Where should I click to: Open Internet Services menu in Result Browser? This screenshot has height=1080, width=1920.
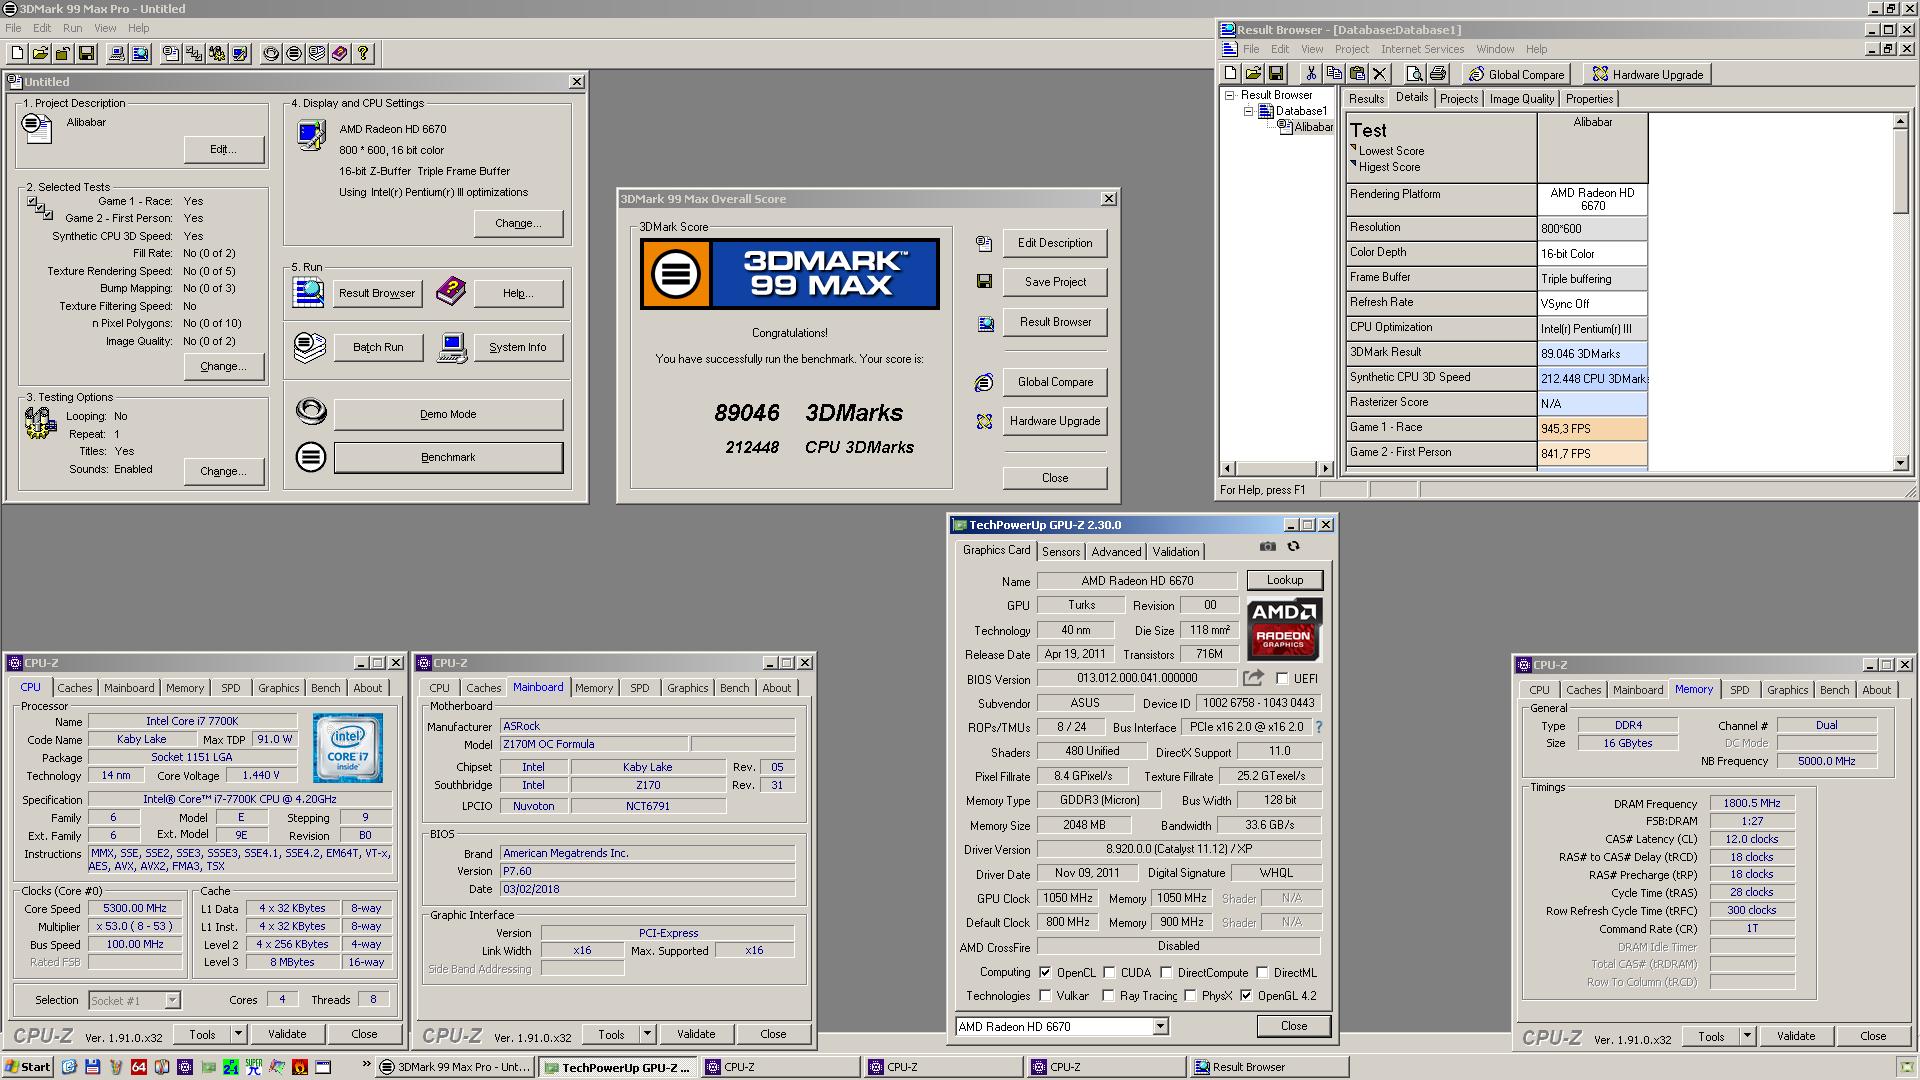tap(1422, 49)
